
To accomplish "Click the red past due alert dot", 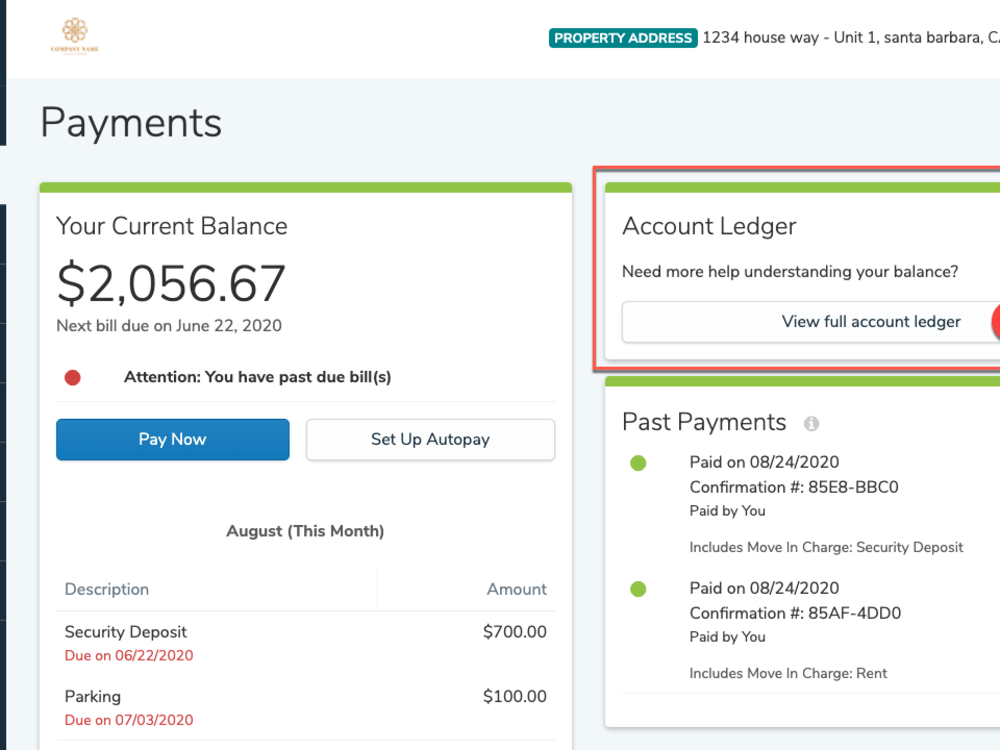I will (x=73, y=378).
